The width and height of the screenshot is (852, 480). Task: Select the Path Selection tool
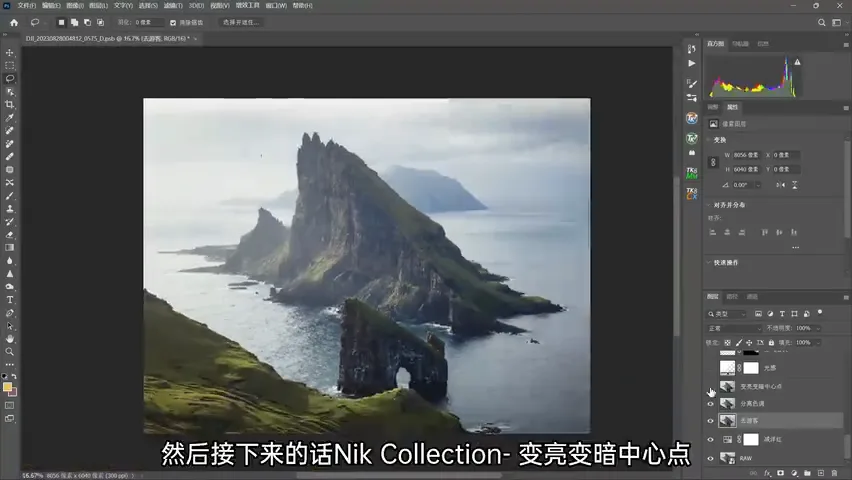pyautogui.click(x=10, y=326)
